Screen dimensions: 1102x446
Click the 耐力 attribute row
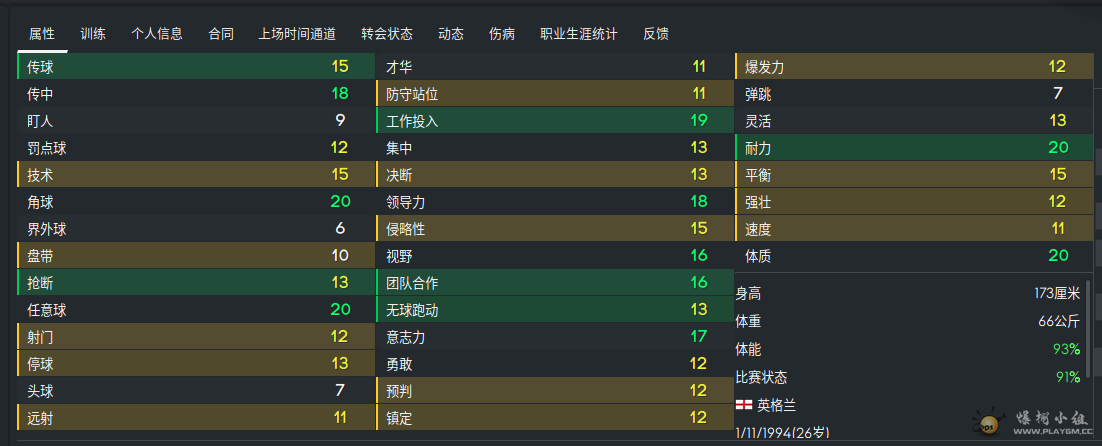[914, 148]
